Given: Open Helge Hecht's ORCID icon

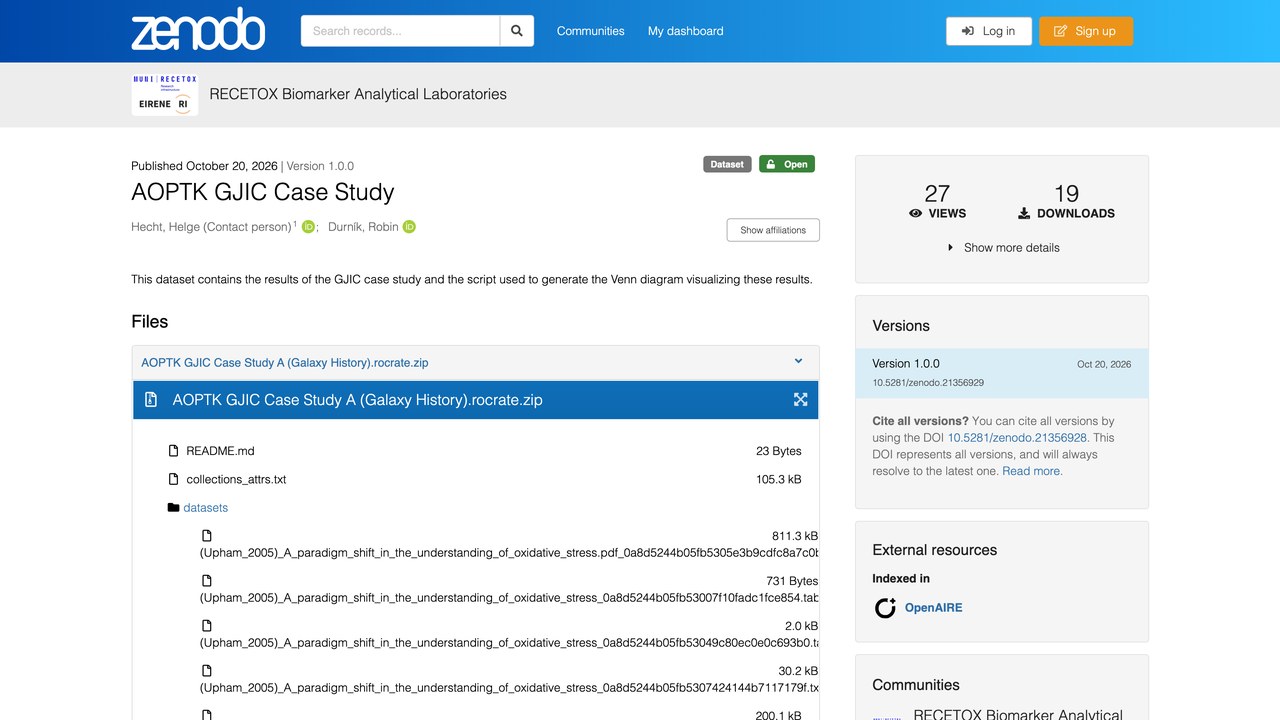Looking at the screenshot, I should 308,227.
